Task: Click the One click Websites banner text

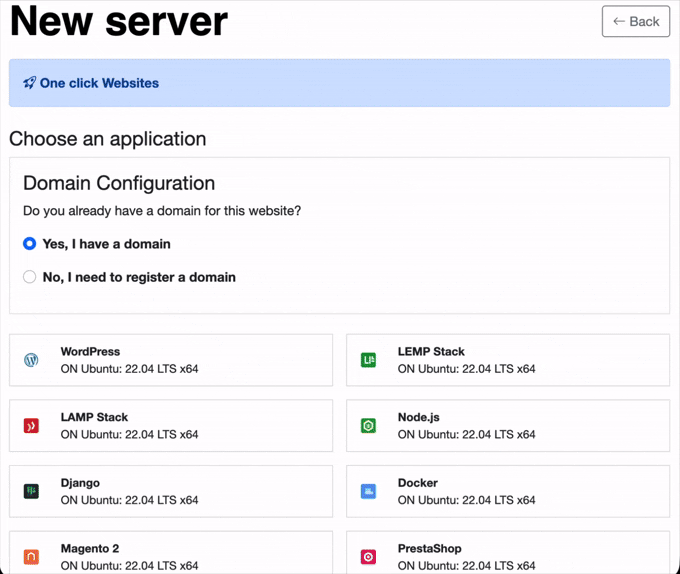Action: tap(99, 83)
